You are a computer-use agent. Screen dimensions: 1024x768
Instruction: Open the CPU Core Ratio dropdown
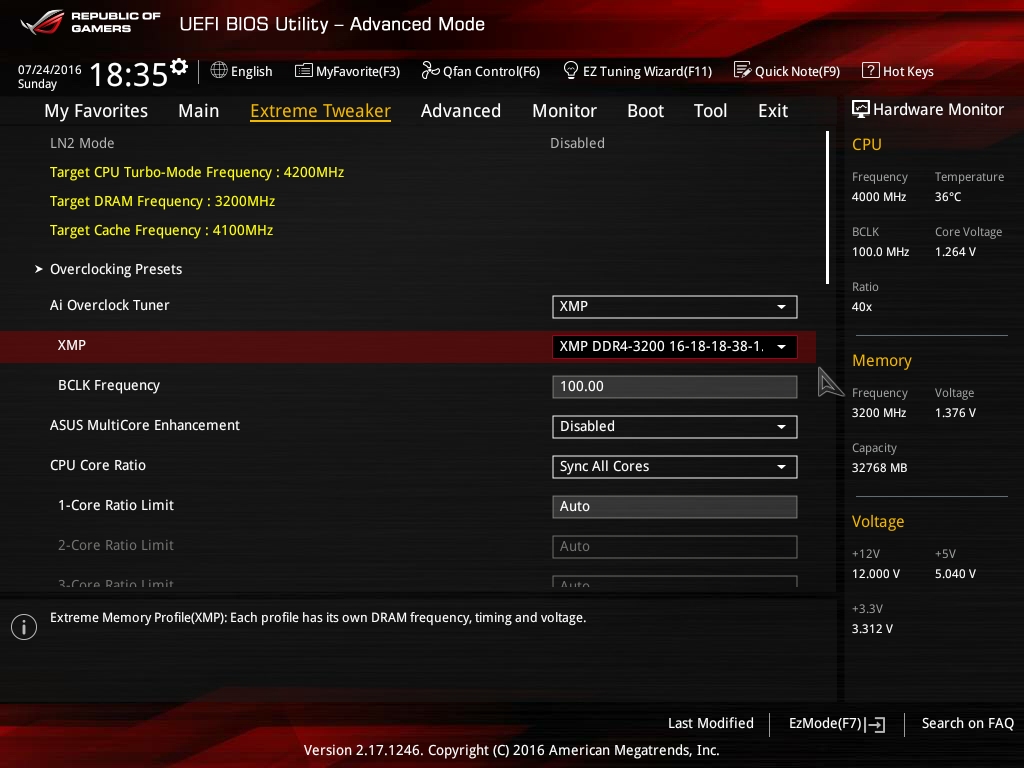pyautogui.click(x=675, y=466)
